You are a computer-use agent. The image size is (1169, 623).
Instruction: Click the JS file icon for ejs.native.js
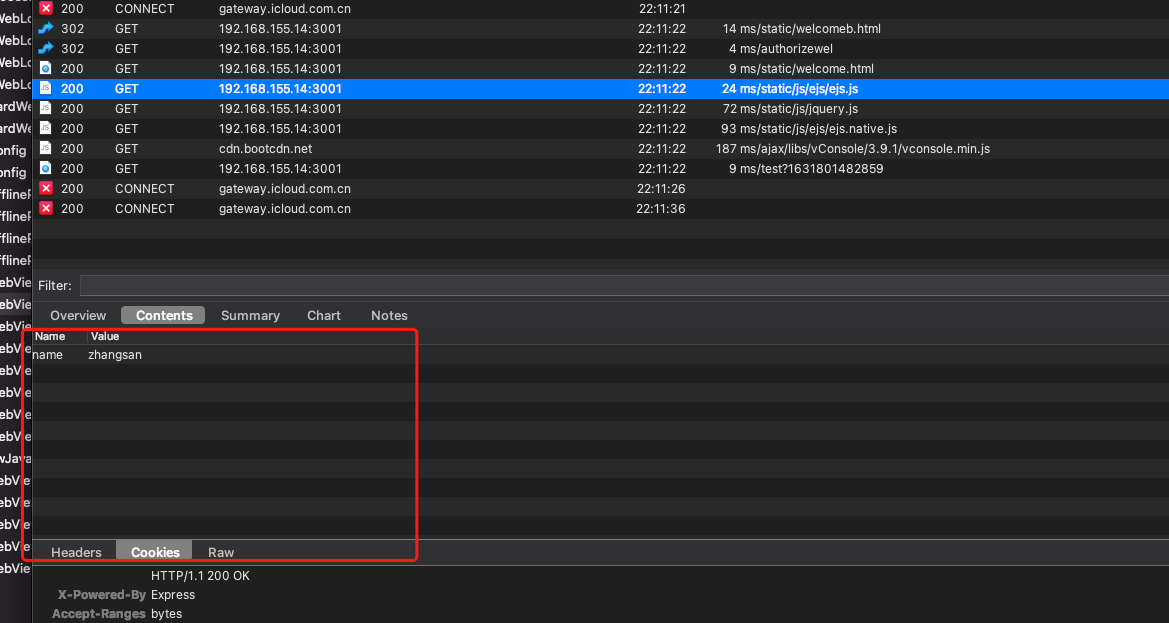tap(45, 128)
